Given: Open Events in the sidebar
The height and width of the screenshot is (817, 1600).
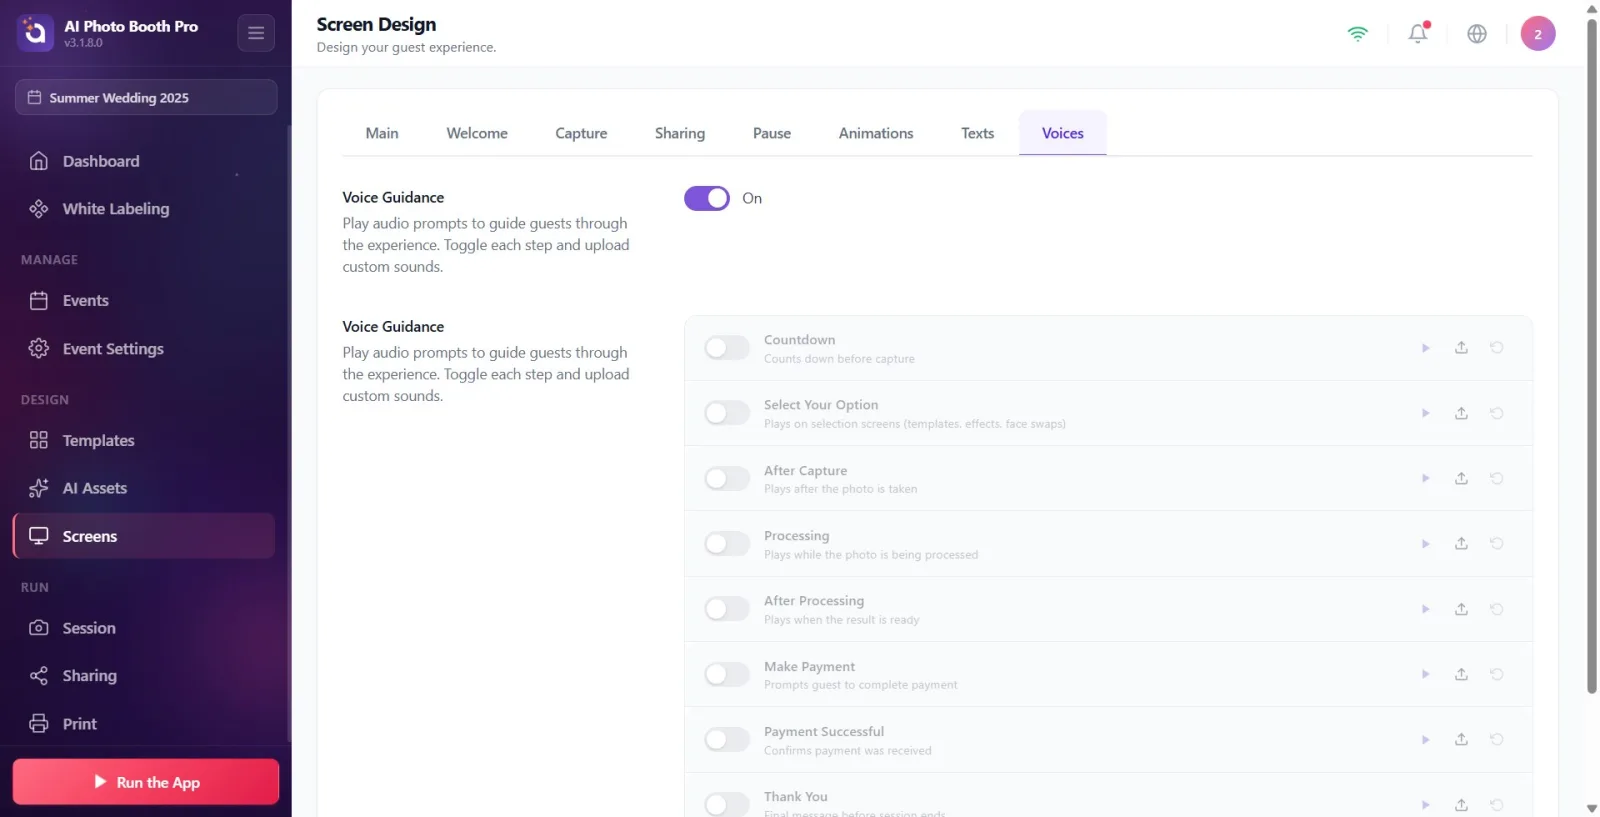Looking at the screenshot, I should pos(144,301).
